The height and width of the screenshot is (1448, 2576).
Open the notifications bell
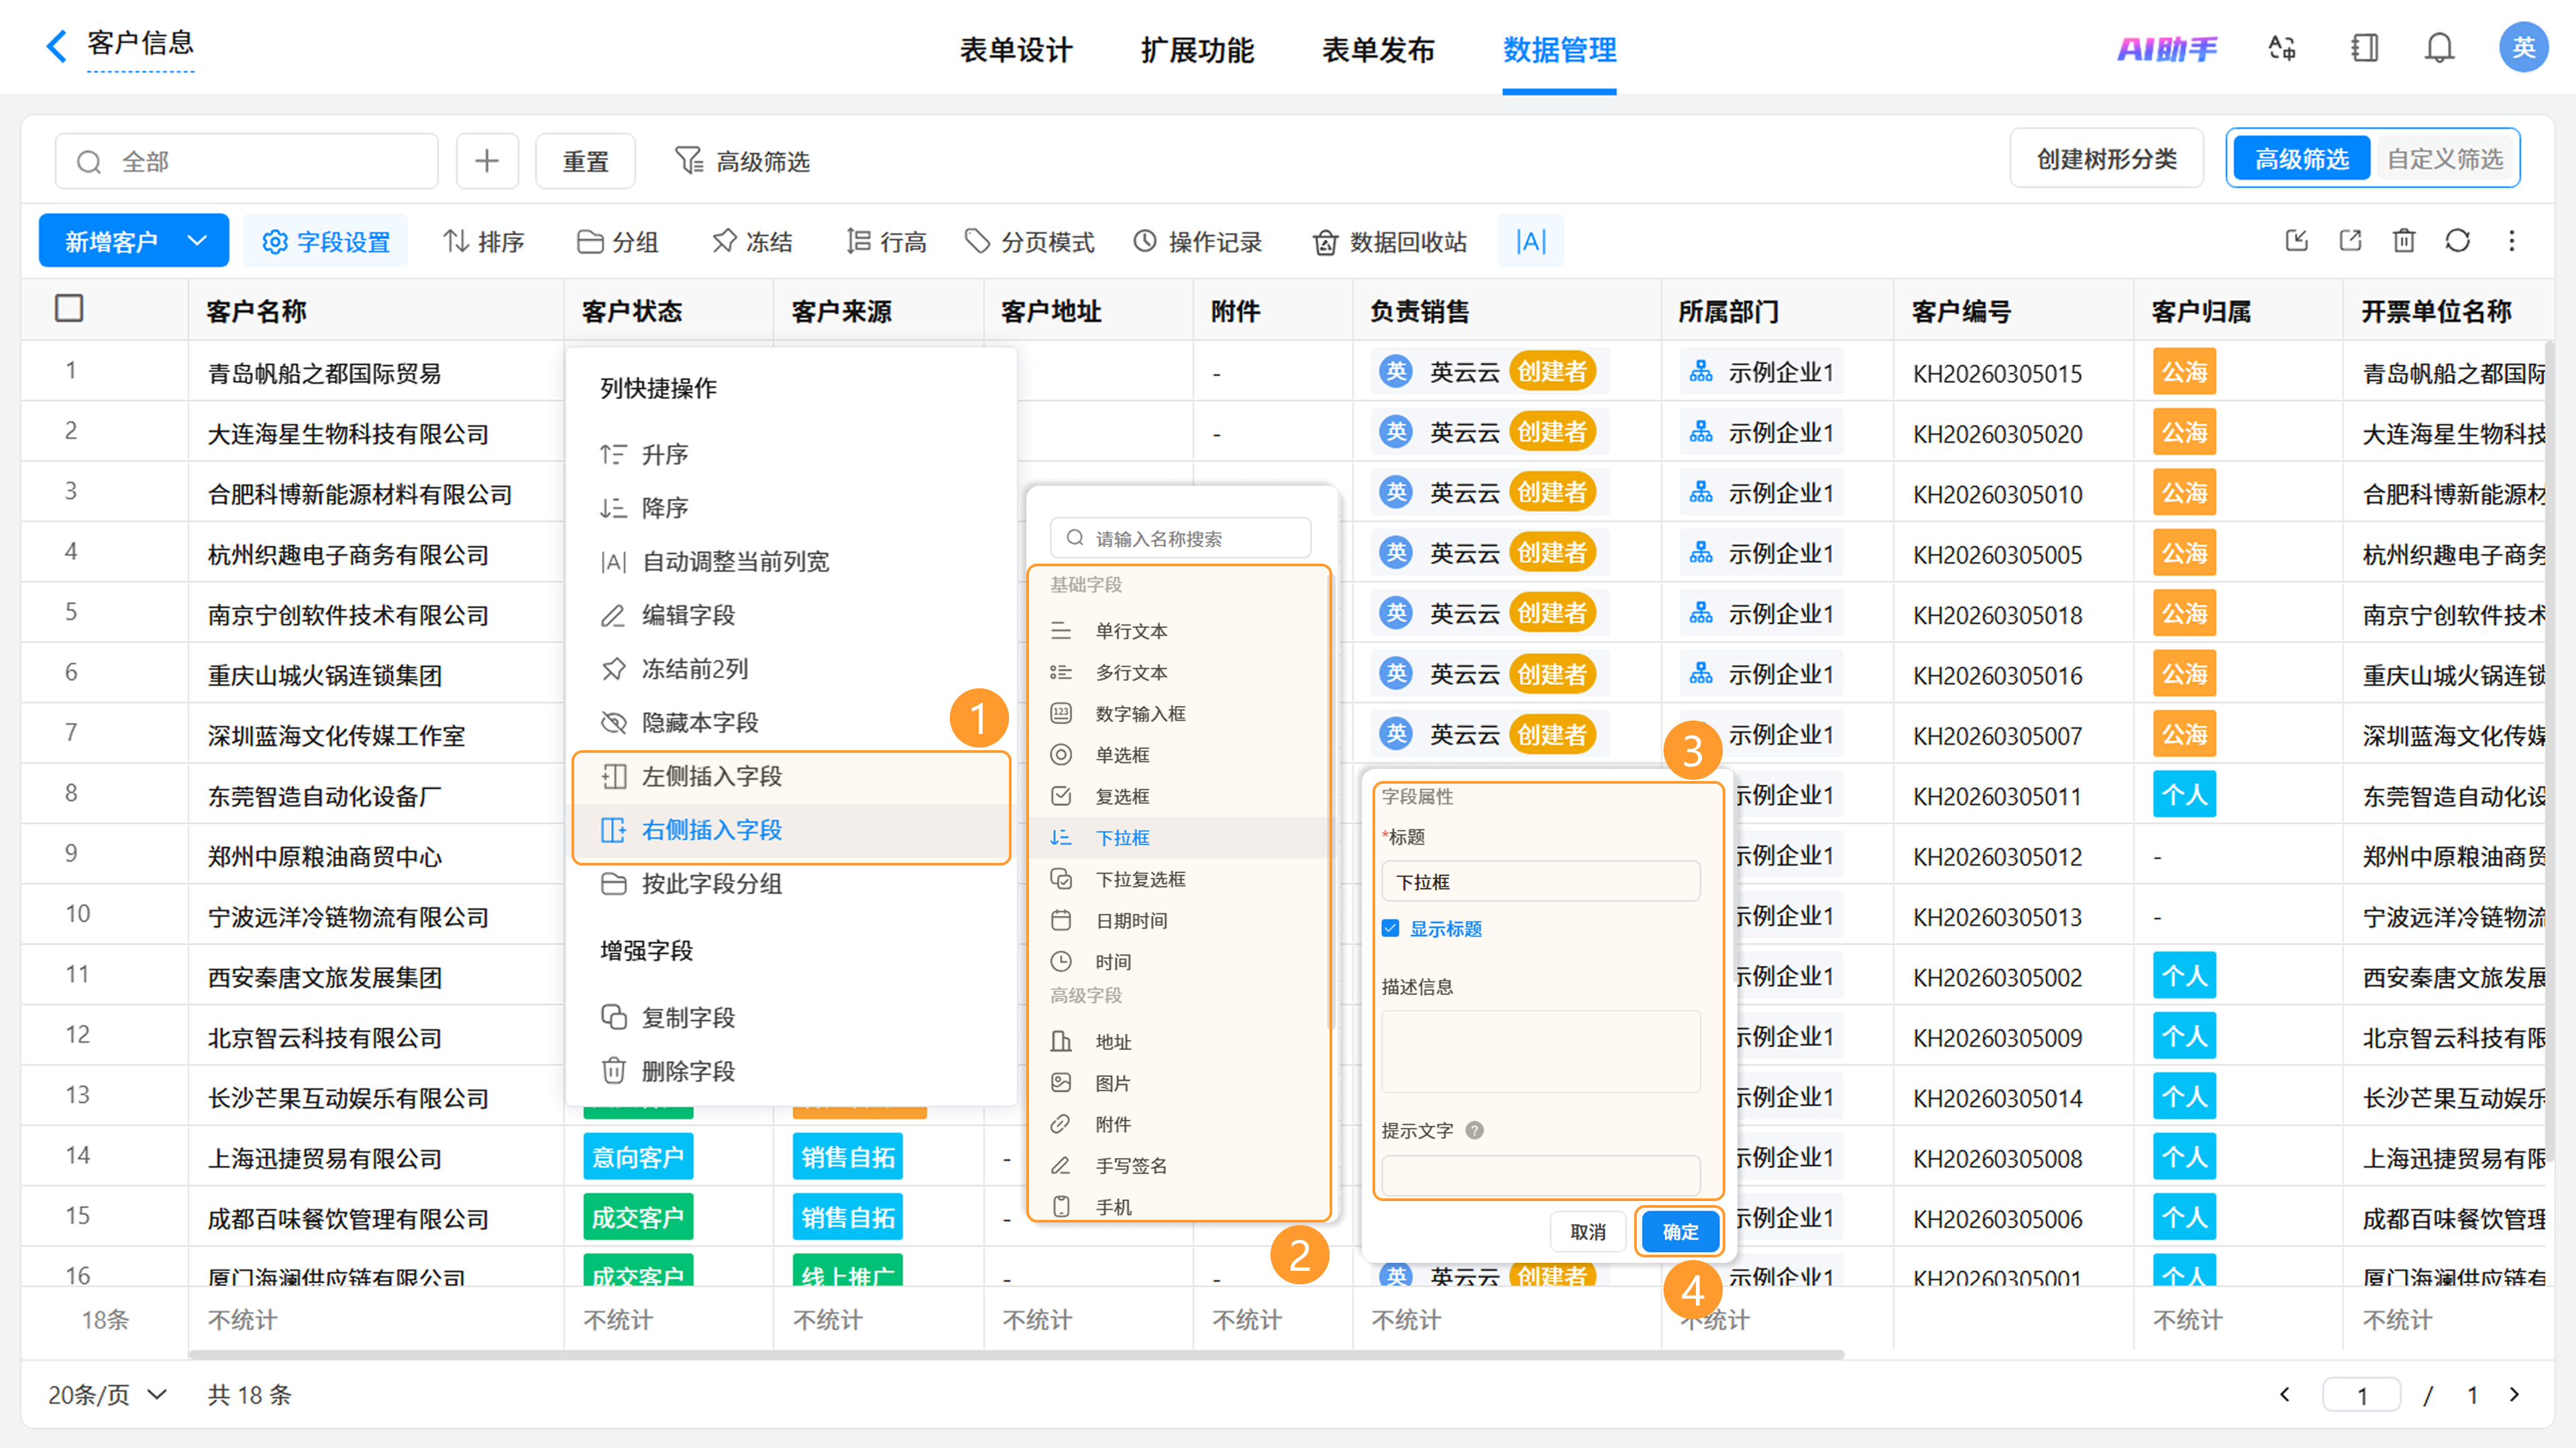click(2439, 47)
